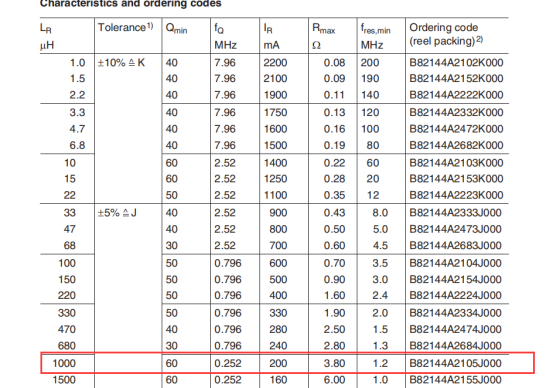This screenshot has height=388, width=554.
Task: Click the Qmin column header
Action: point(176,28)
